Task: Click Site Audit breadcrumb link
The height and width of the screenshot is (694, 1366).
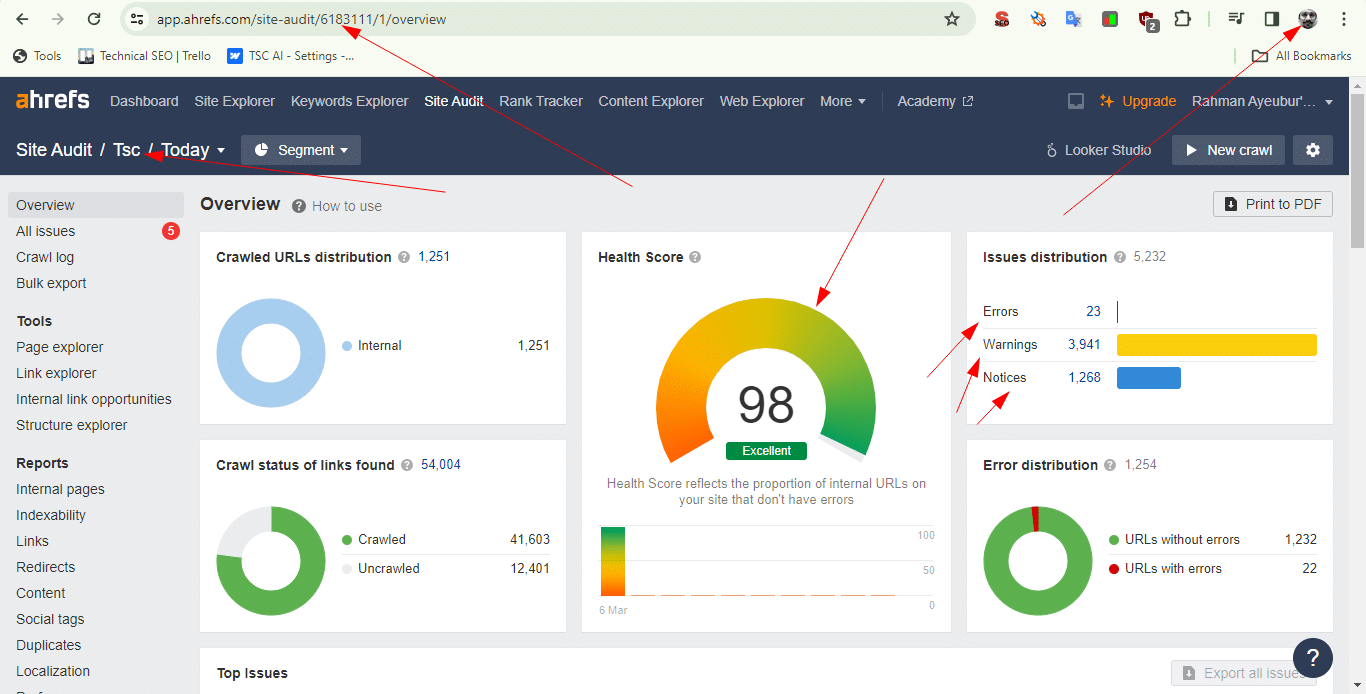Action: [x=54, y=150]
